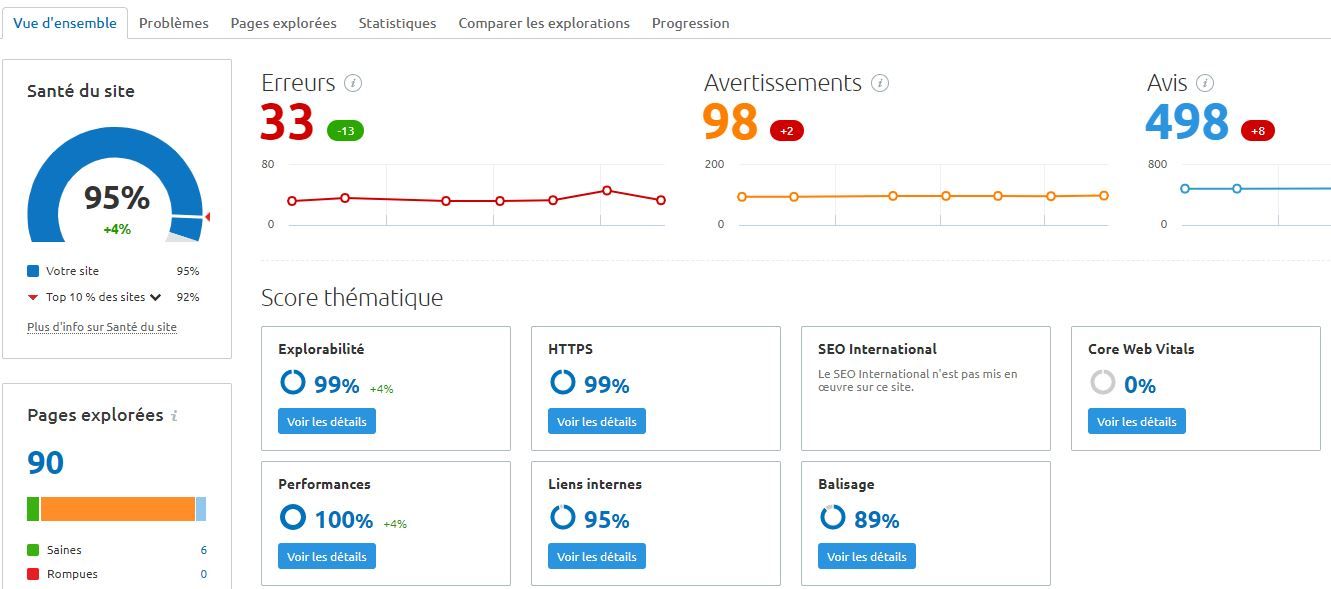Click the info icon next to Avertissements

click(880, 83)
